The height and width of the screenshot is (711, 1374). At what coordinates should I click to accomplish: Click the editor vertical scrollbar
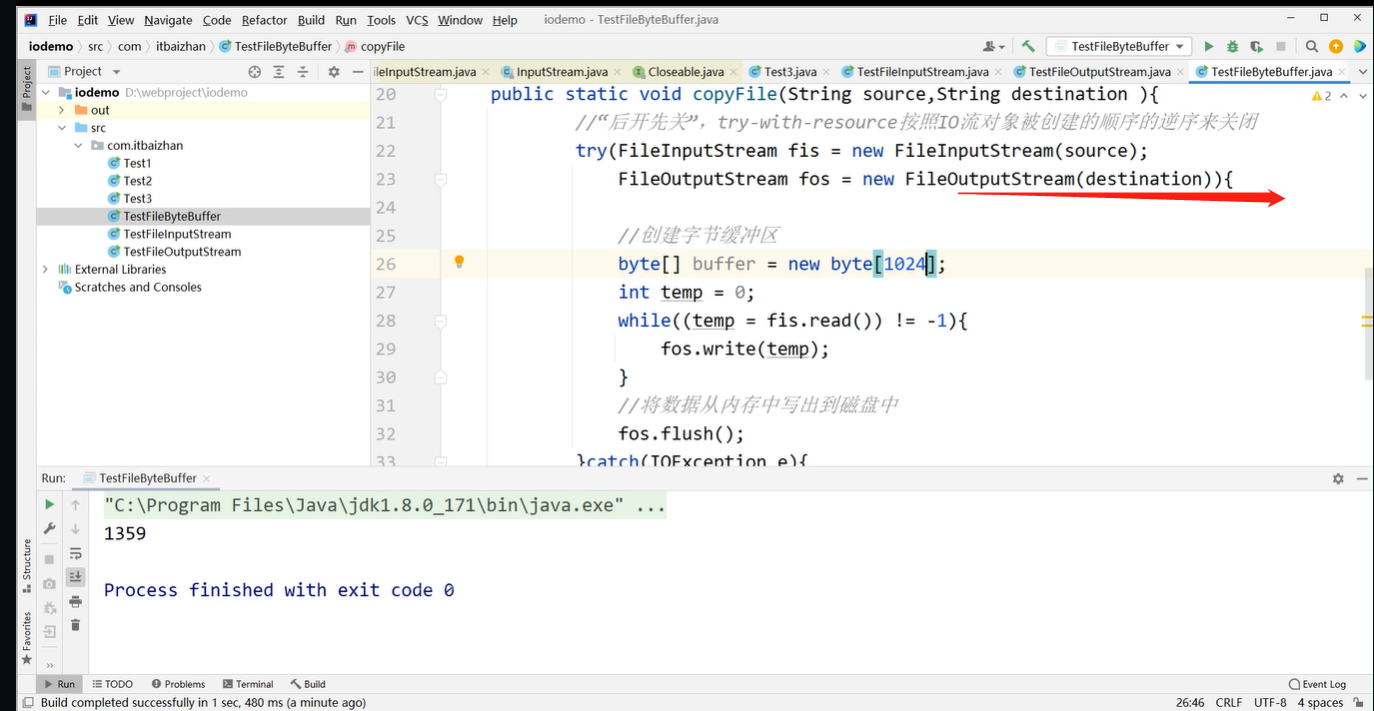tap(1367, 324)
